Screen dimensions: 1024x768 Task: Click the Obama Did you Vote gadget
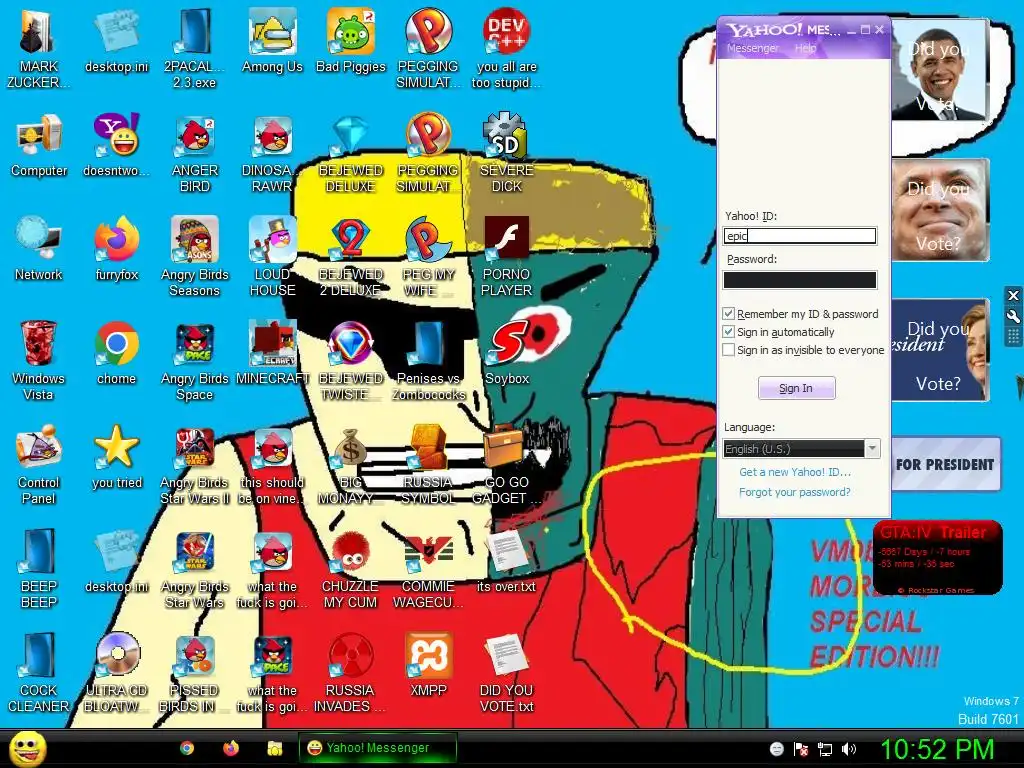point(940,71)
